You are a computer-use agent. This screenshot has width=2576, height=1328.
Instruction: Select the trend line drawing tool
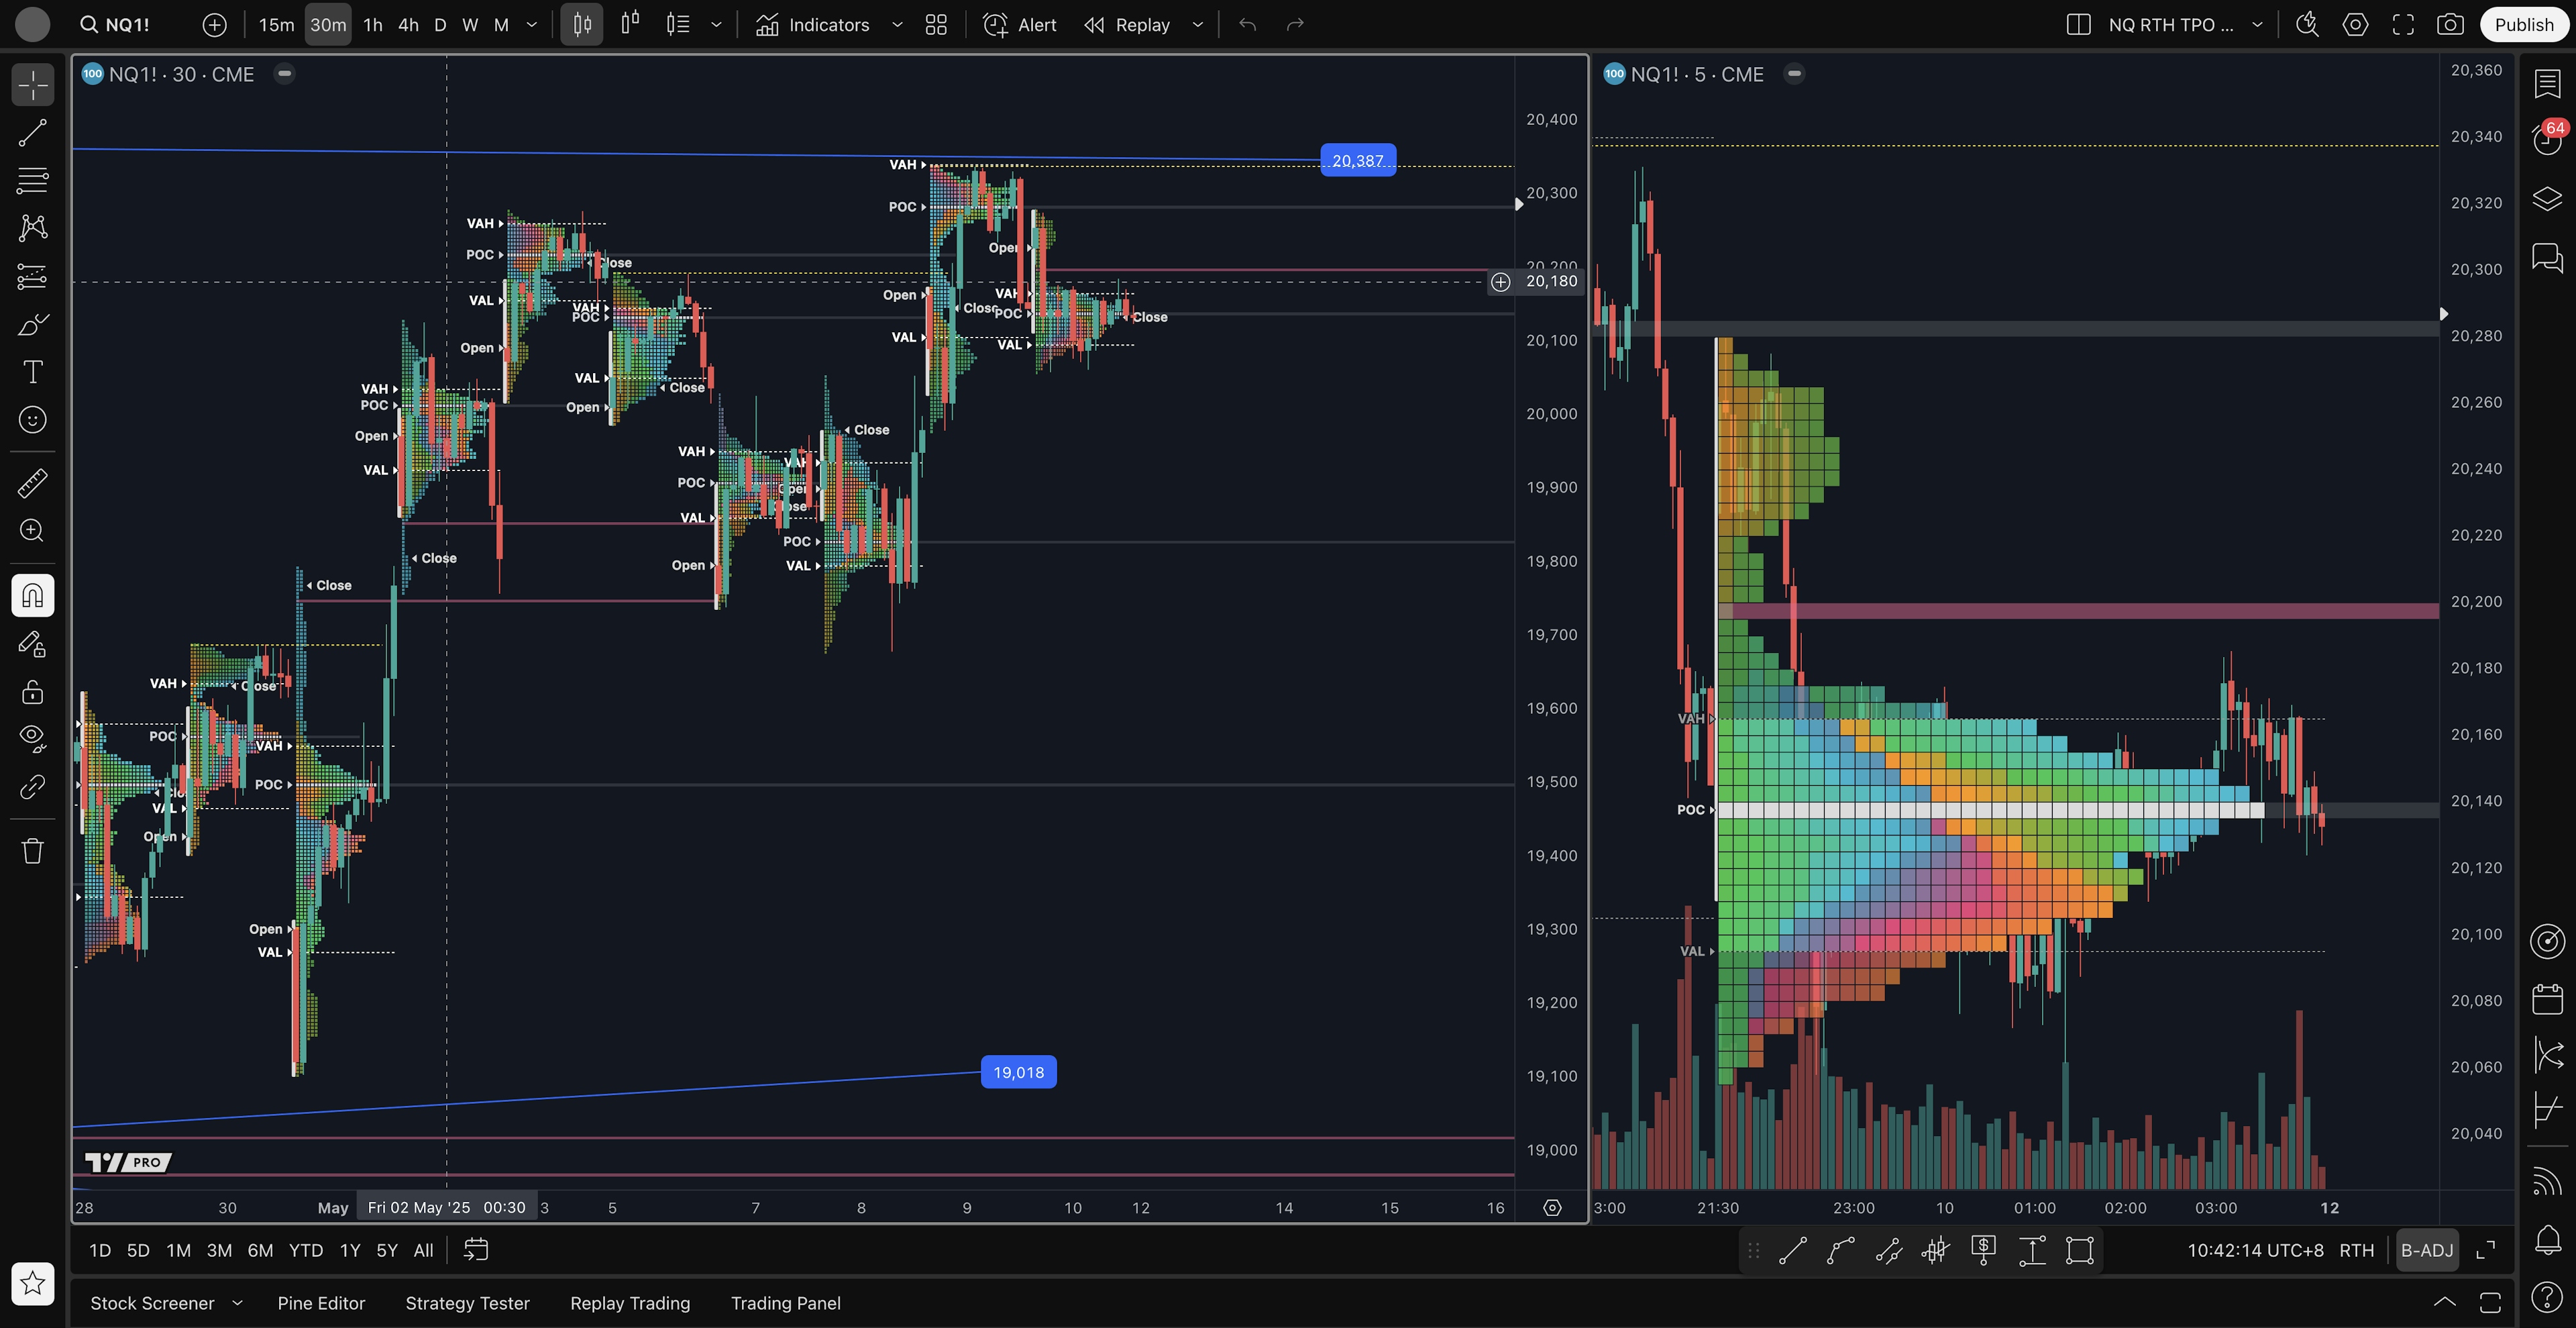(x=32, y=133)
